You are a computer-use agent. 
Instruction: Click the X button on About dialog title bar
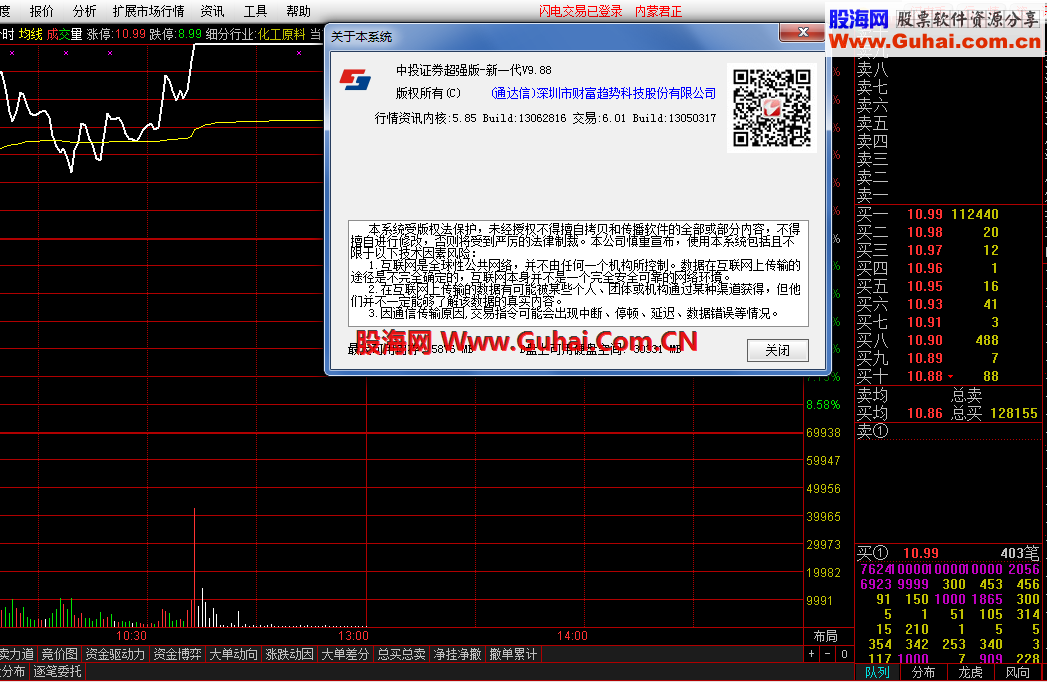(x=803, y=32)
